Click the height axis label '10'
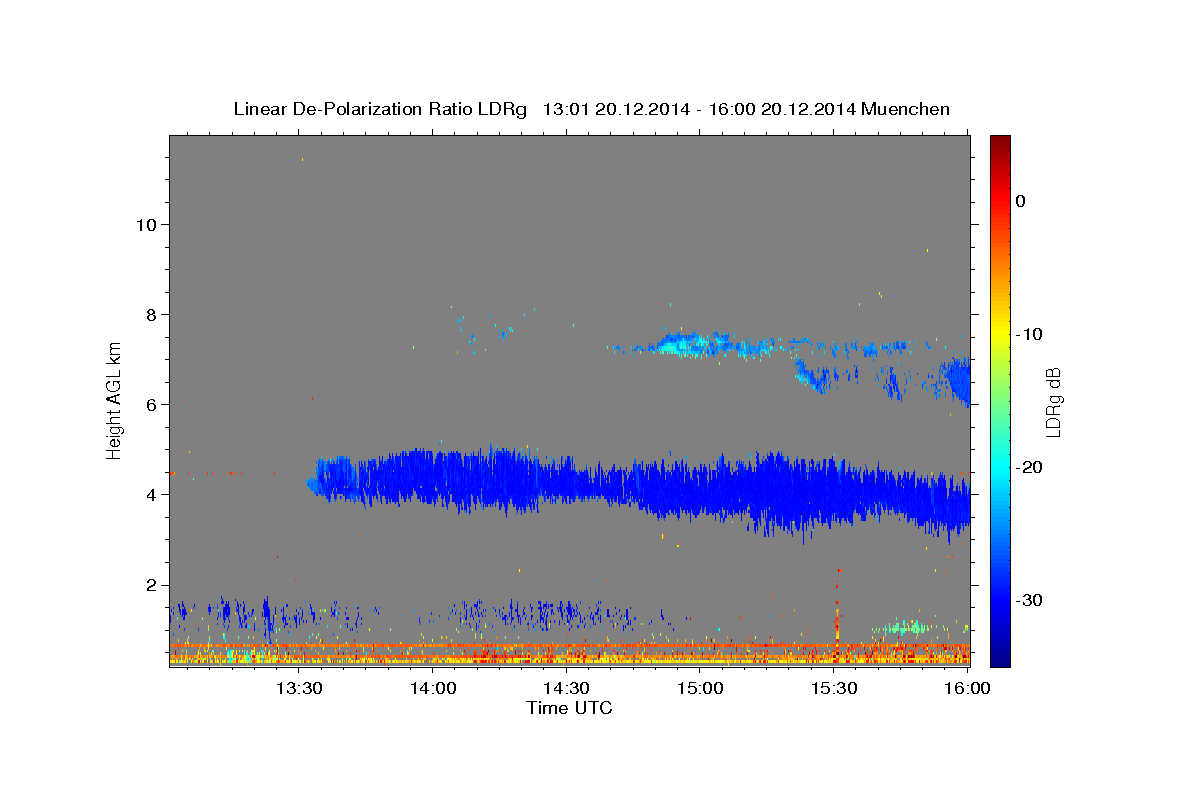 click(144, 224)
